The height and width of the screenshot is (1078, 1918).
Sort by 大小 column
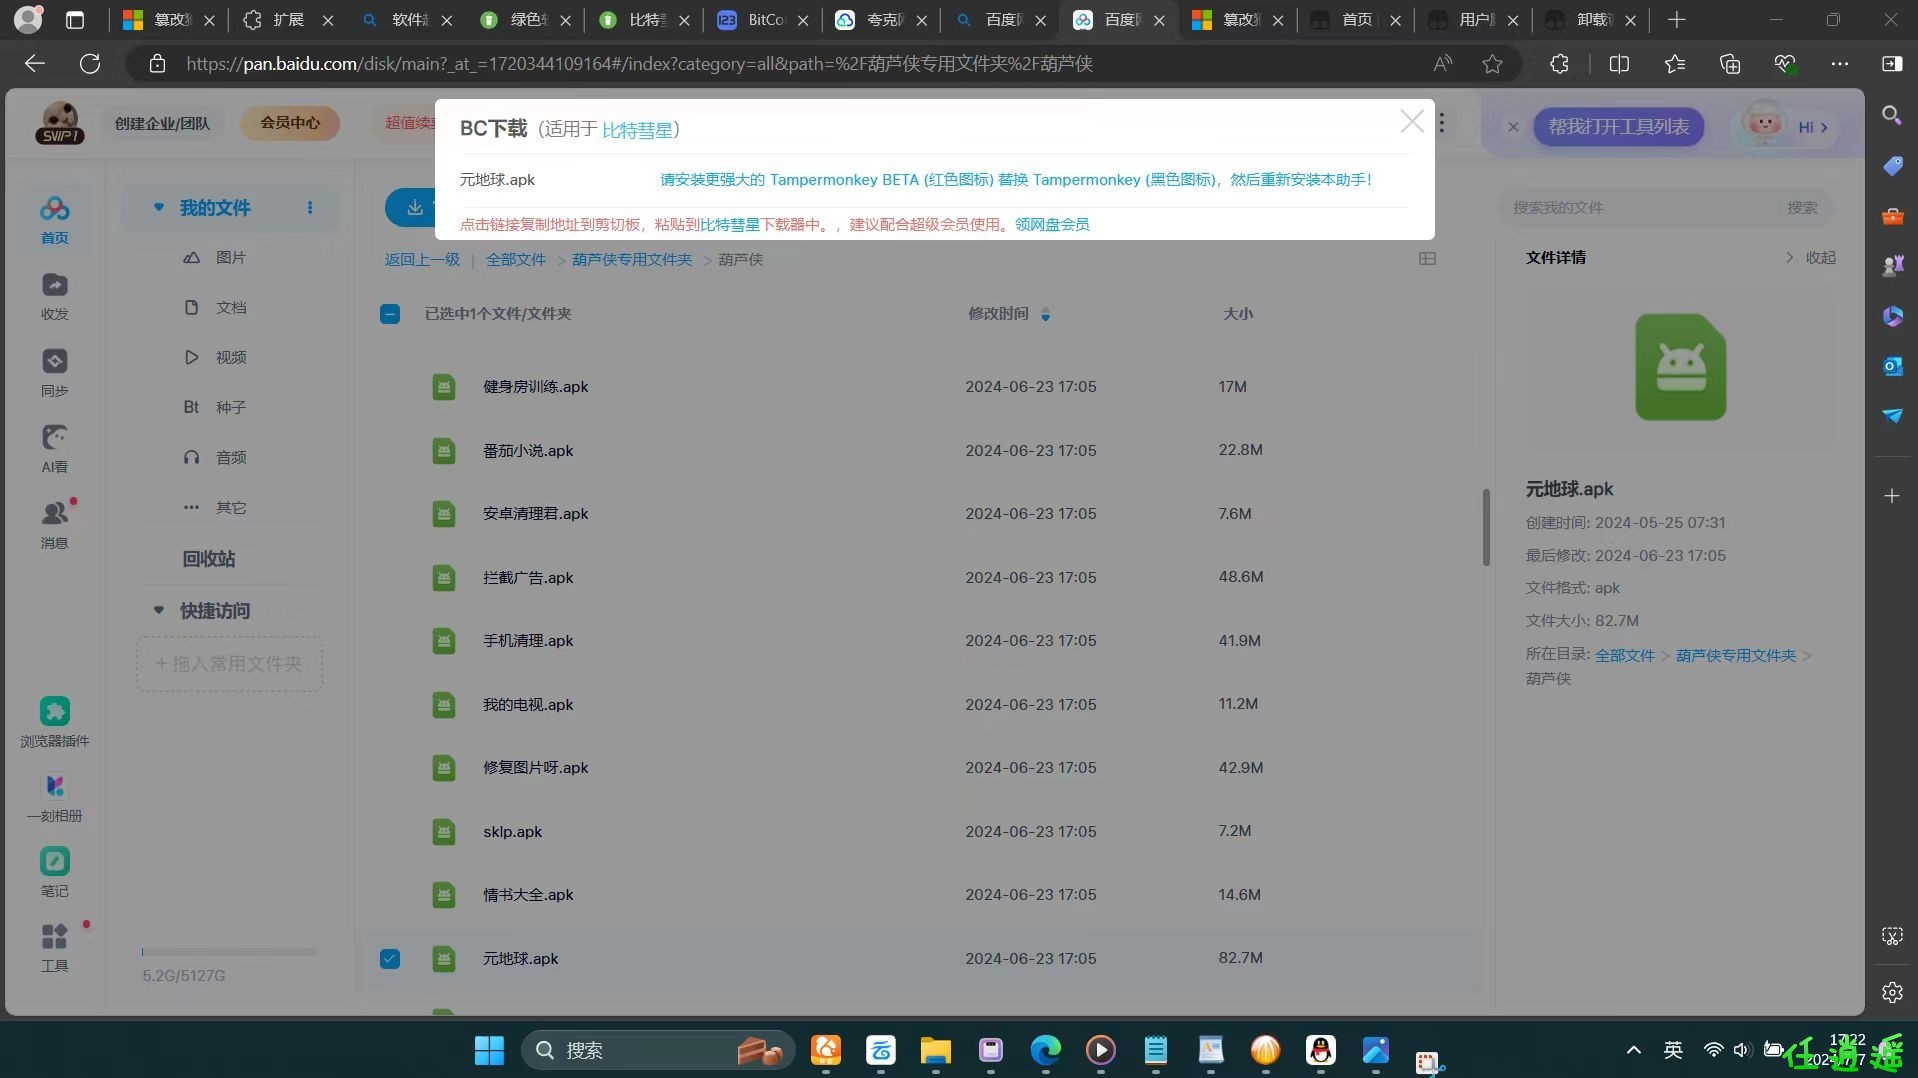click(1238, 314)
